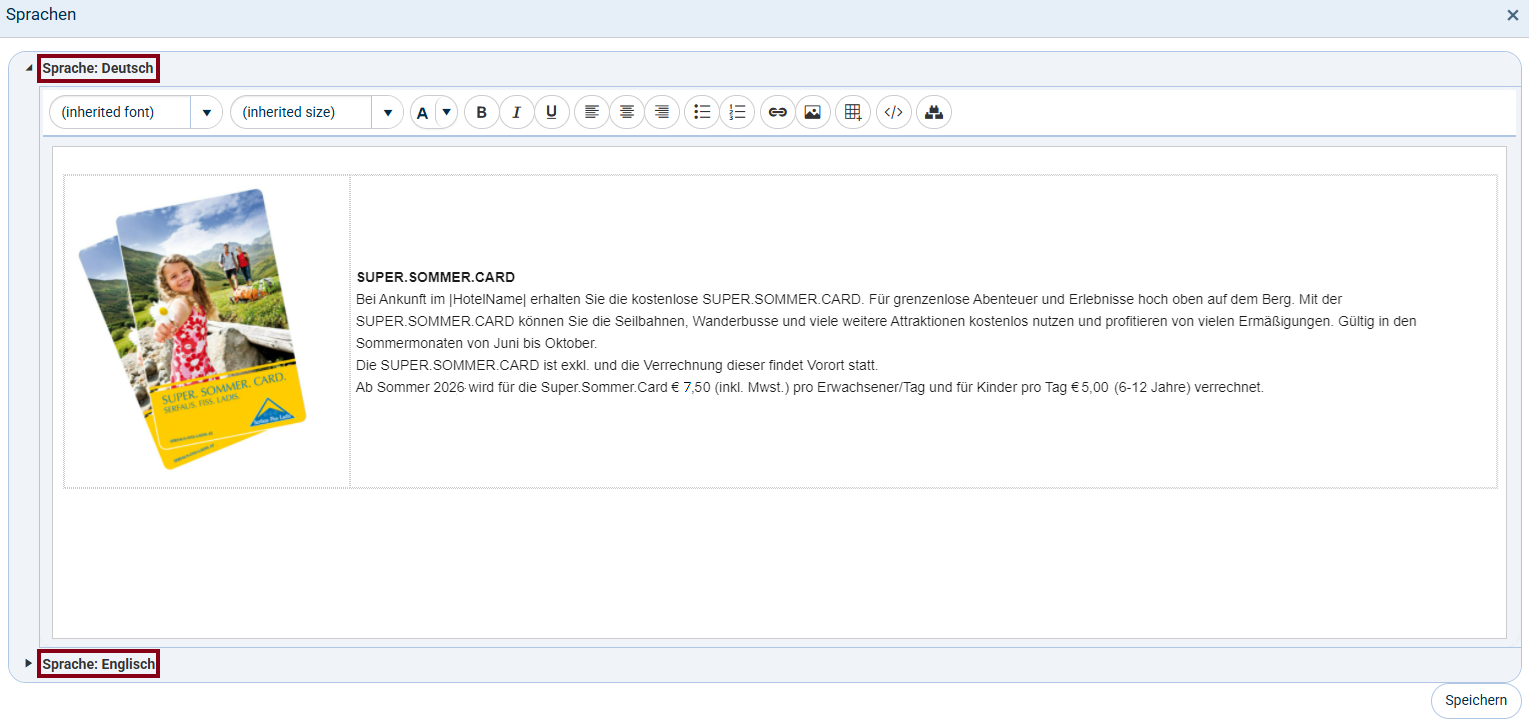Insert a hyperlink
Screen dimensions: 1529x726
pyautogui.click(x=777, y=112)
